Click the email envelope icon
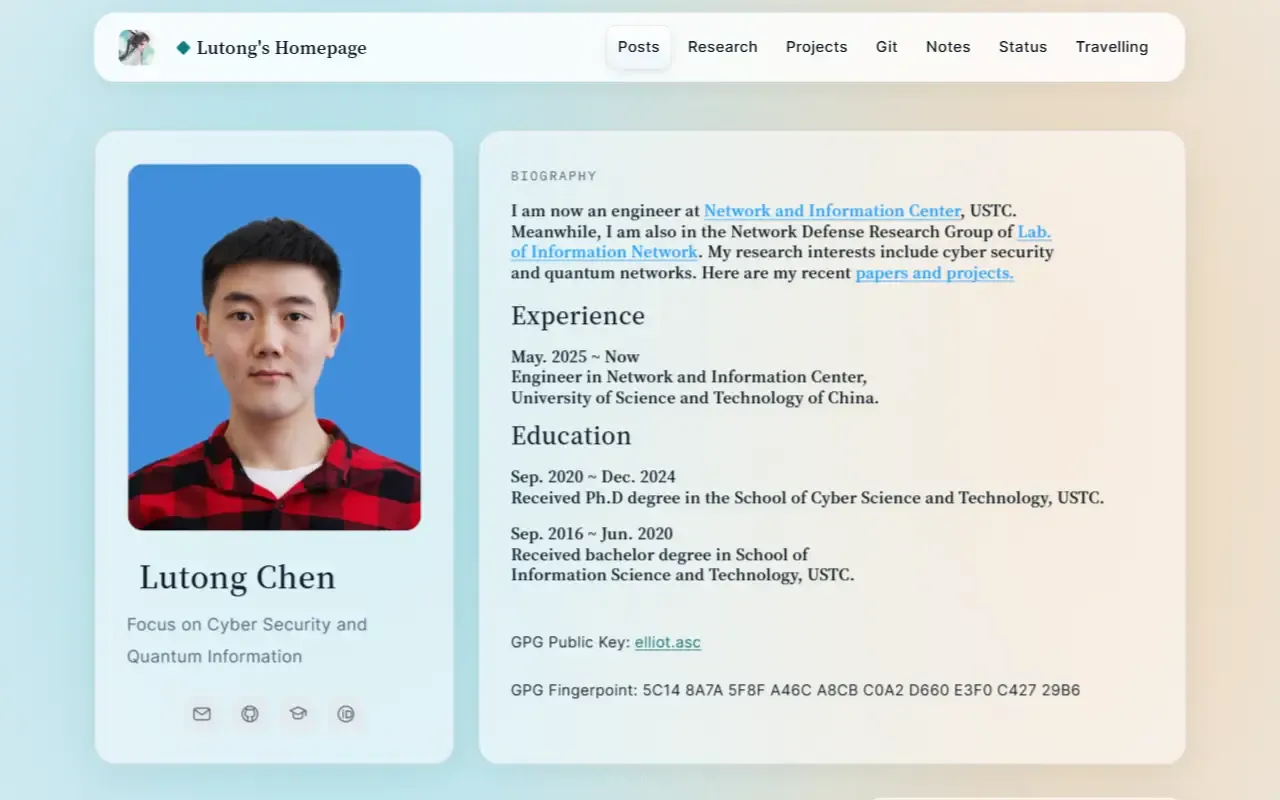This screenshot has width=1280, height=800. (202, 714)
